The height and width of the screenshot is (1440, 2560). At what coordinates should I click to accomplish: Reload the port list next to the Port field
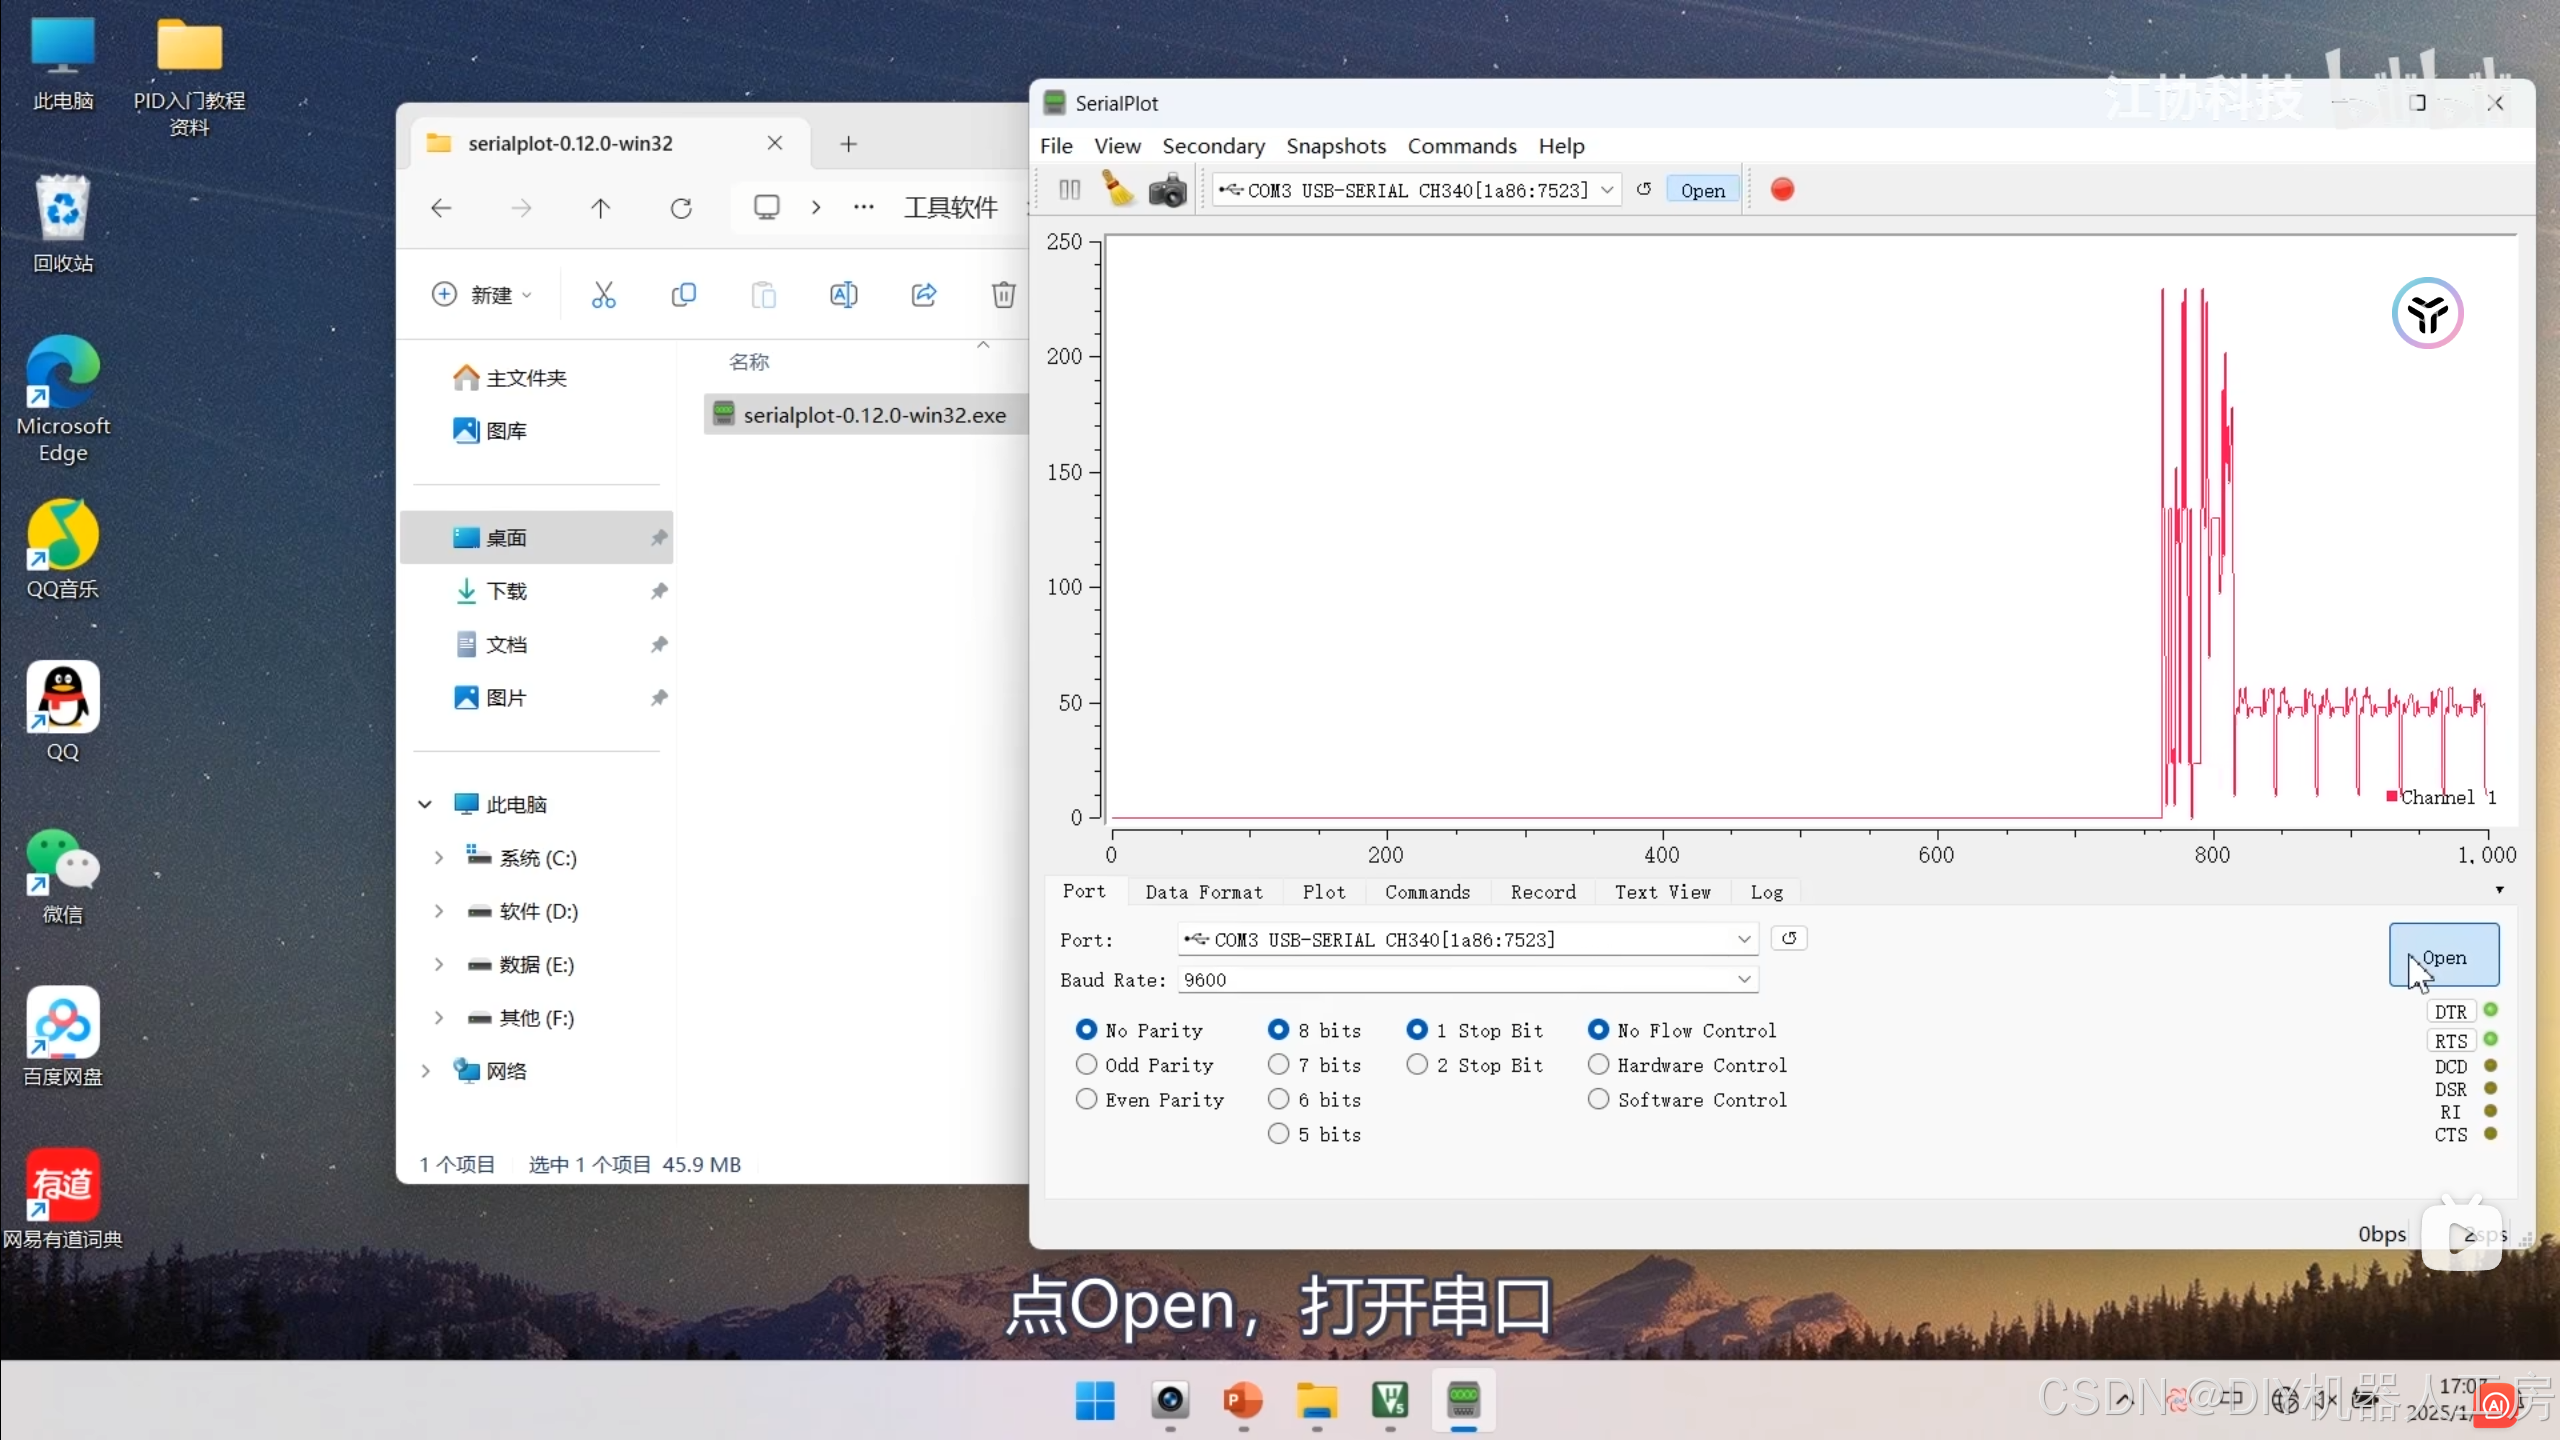pos(1789,939)
